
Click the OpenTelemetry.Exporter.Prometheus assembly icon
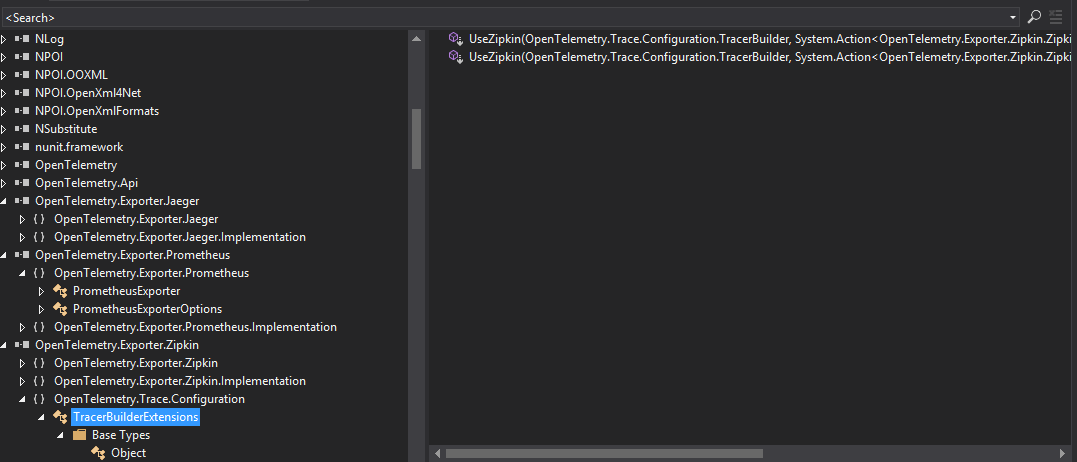[23, 255]
